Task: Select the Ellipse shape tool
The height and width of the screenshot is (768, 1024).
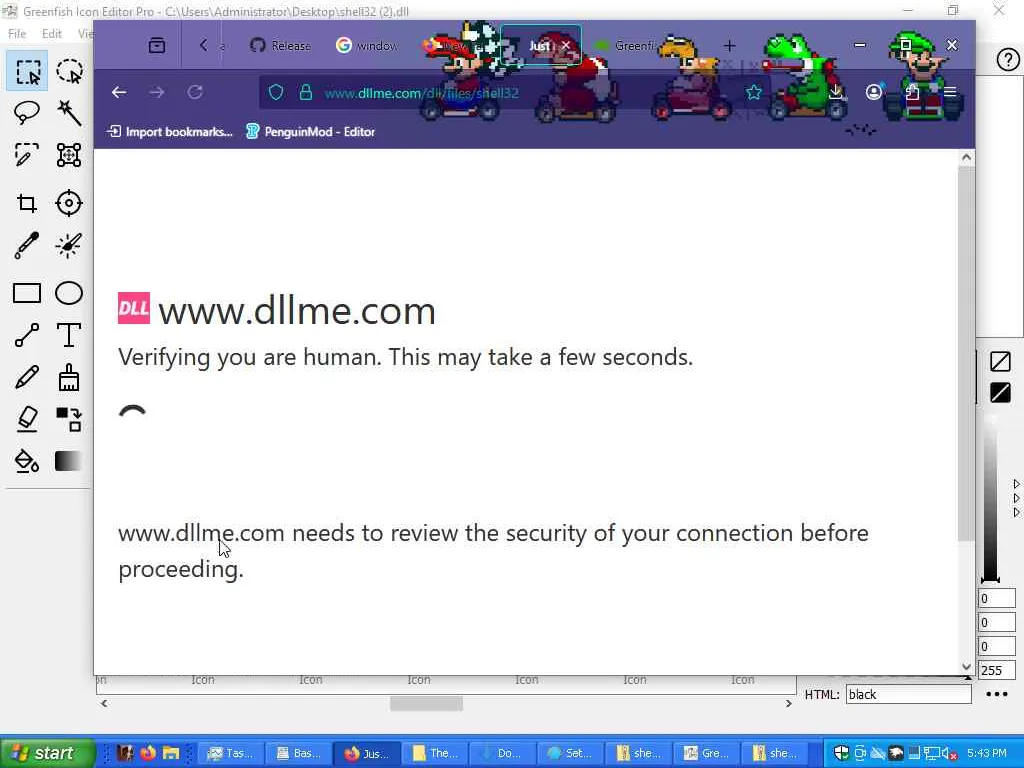Action: coord(69,293)
